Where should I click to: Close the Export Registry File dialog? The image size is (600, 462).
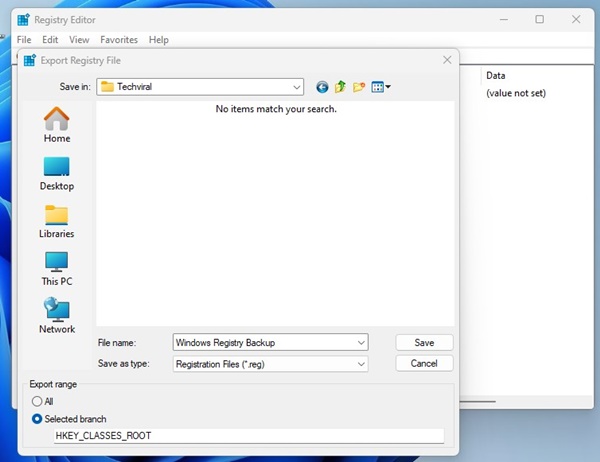pos(447,60)
